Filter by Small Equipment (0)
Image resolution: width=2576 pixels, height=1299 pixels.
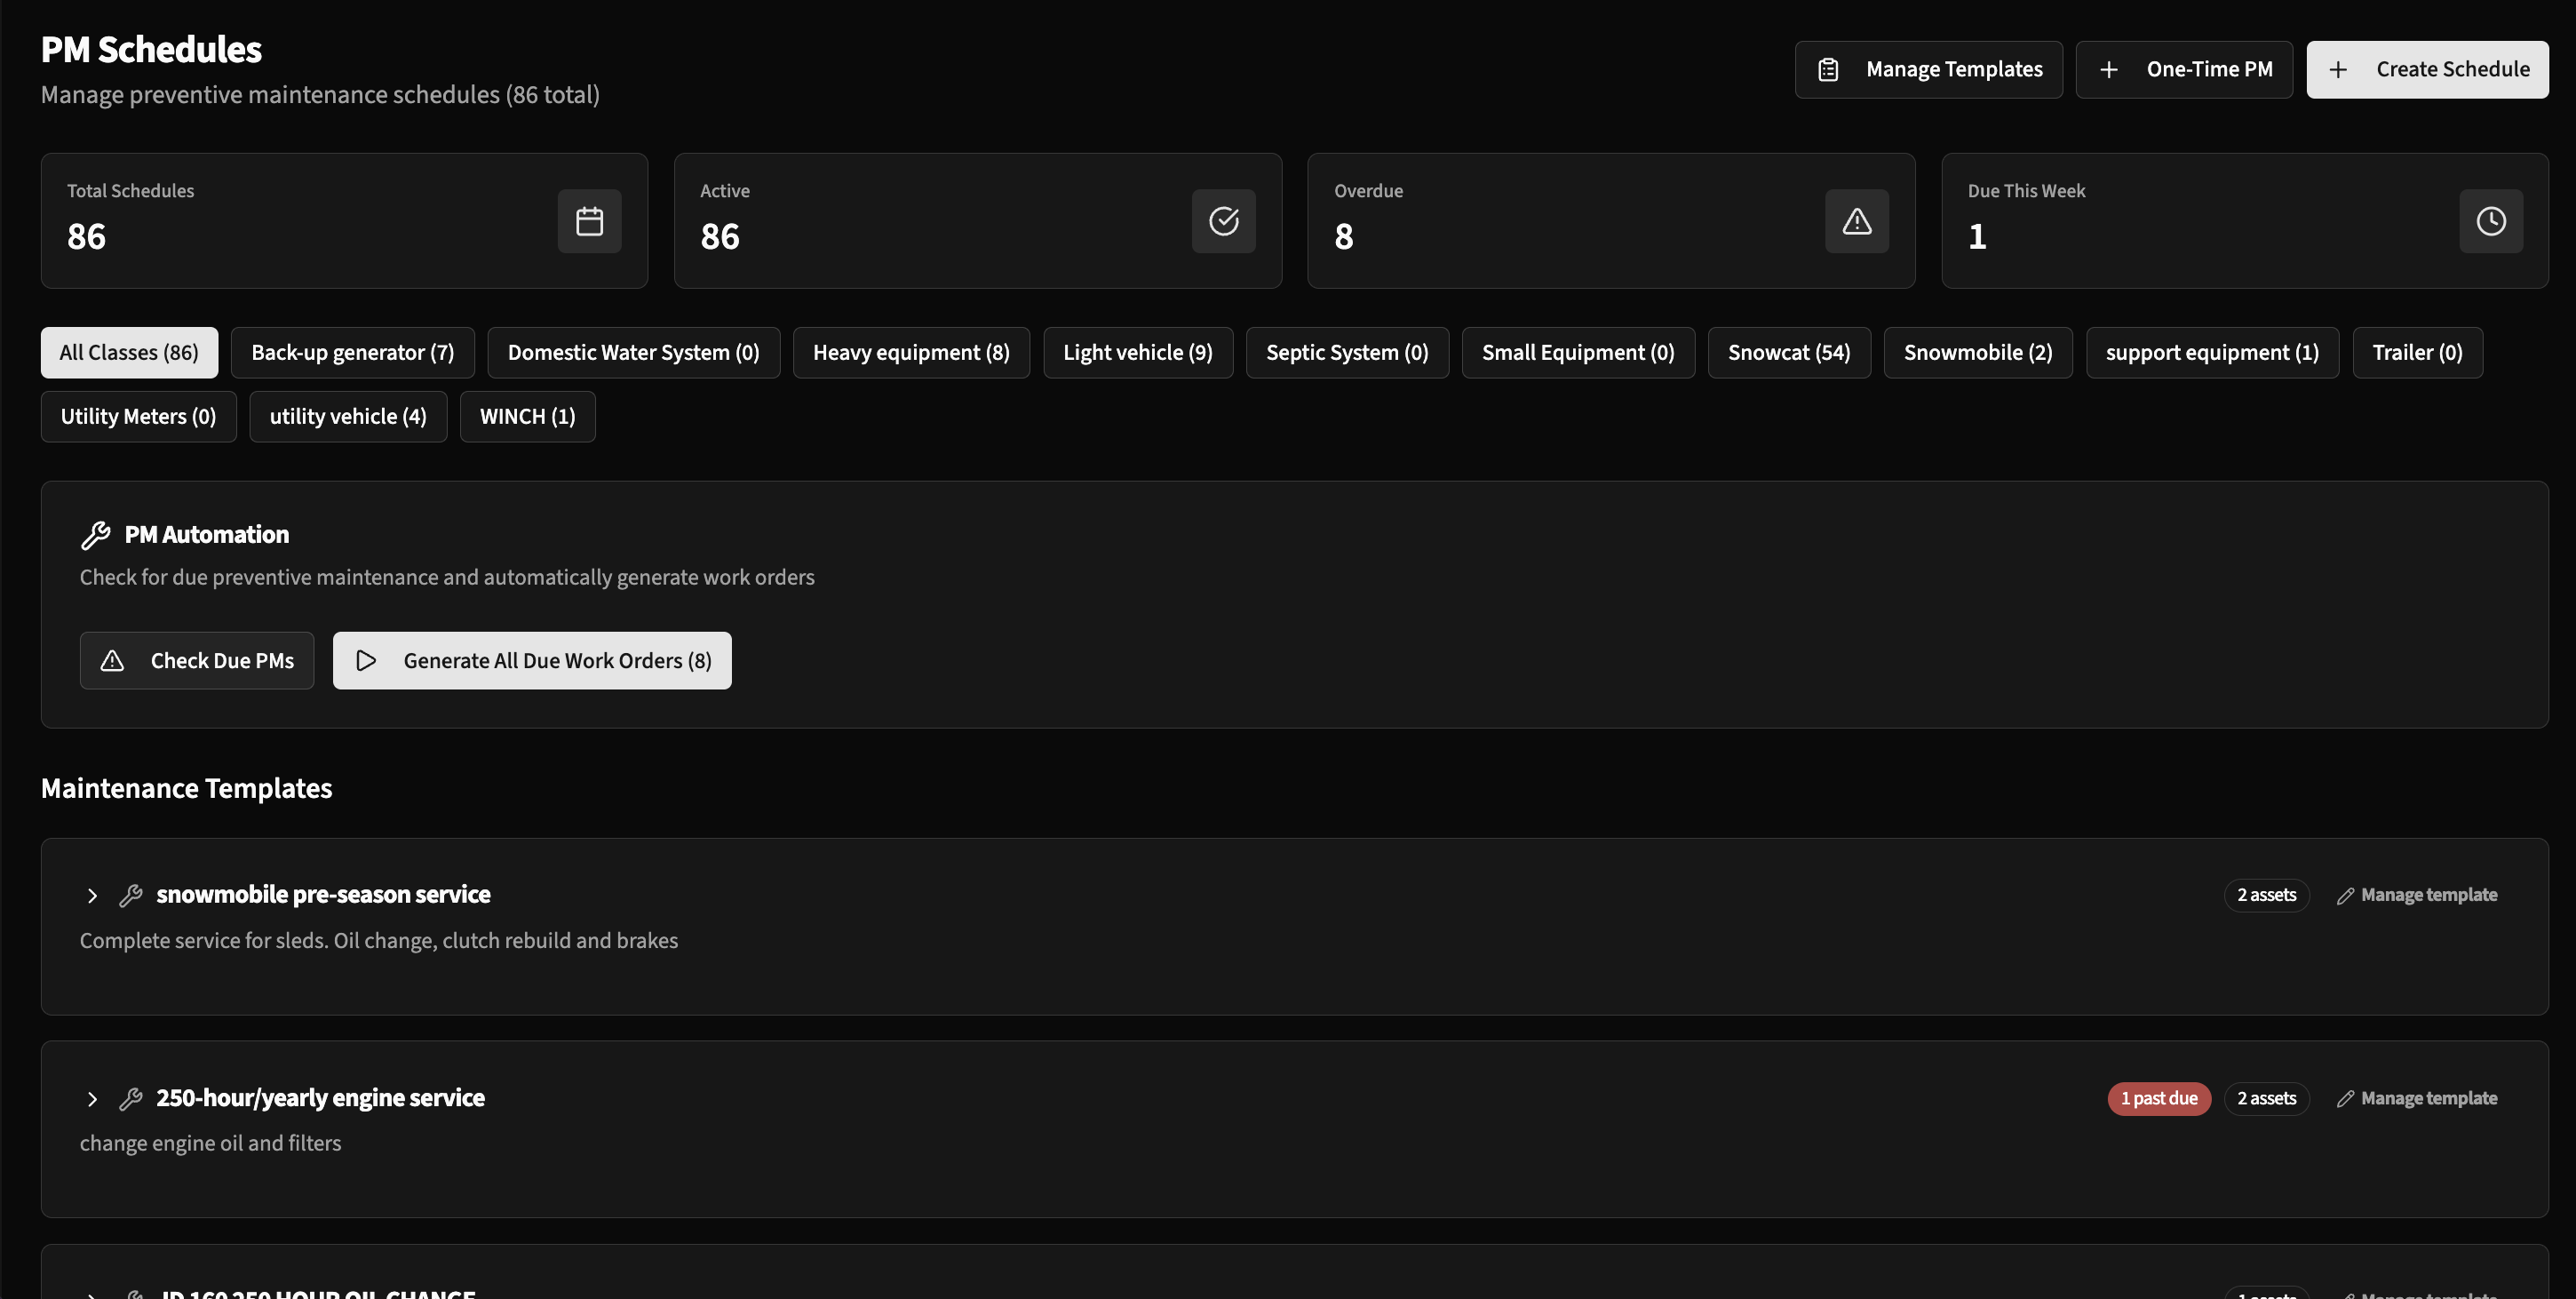(1578, 352)
